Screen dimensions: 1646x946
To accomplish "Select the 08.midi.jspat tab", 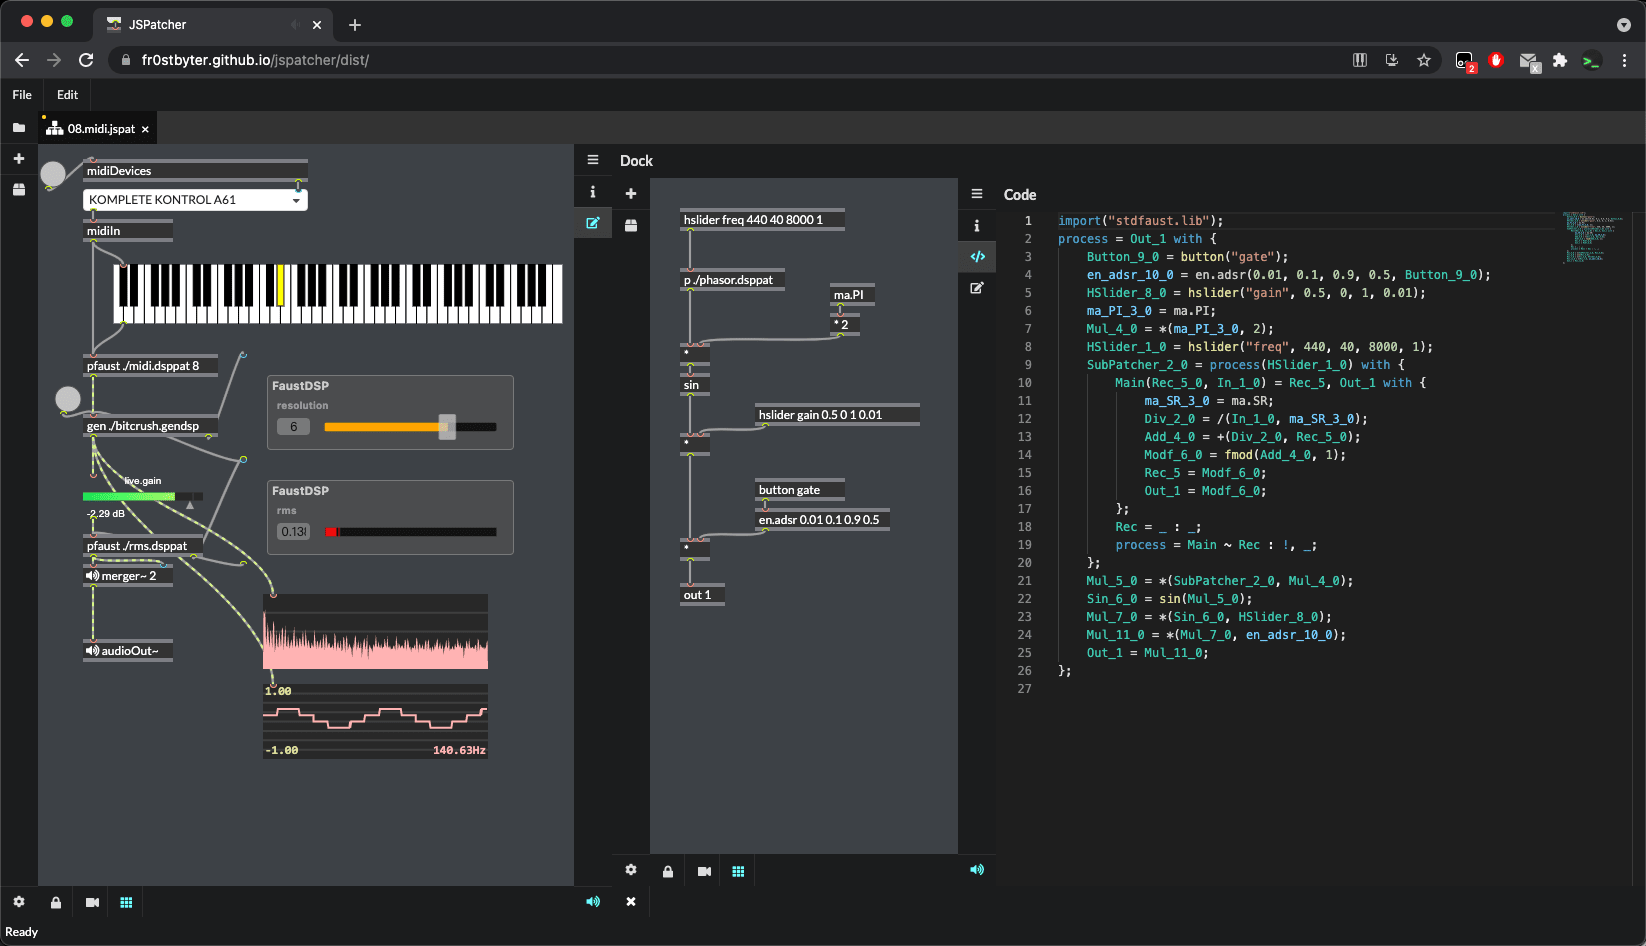I will 97,128.
